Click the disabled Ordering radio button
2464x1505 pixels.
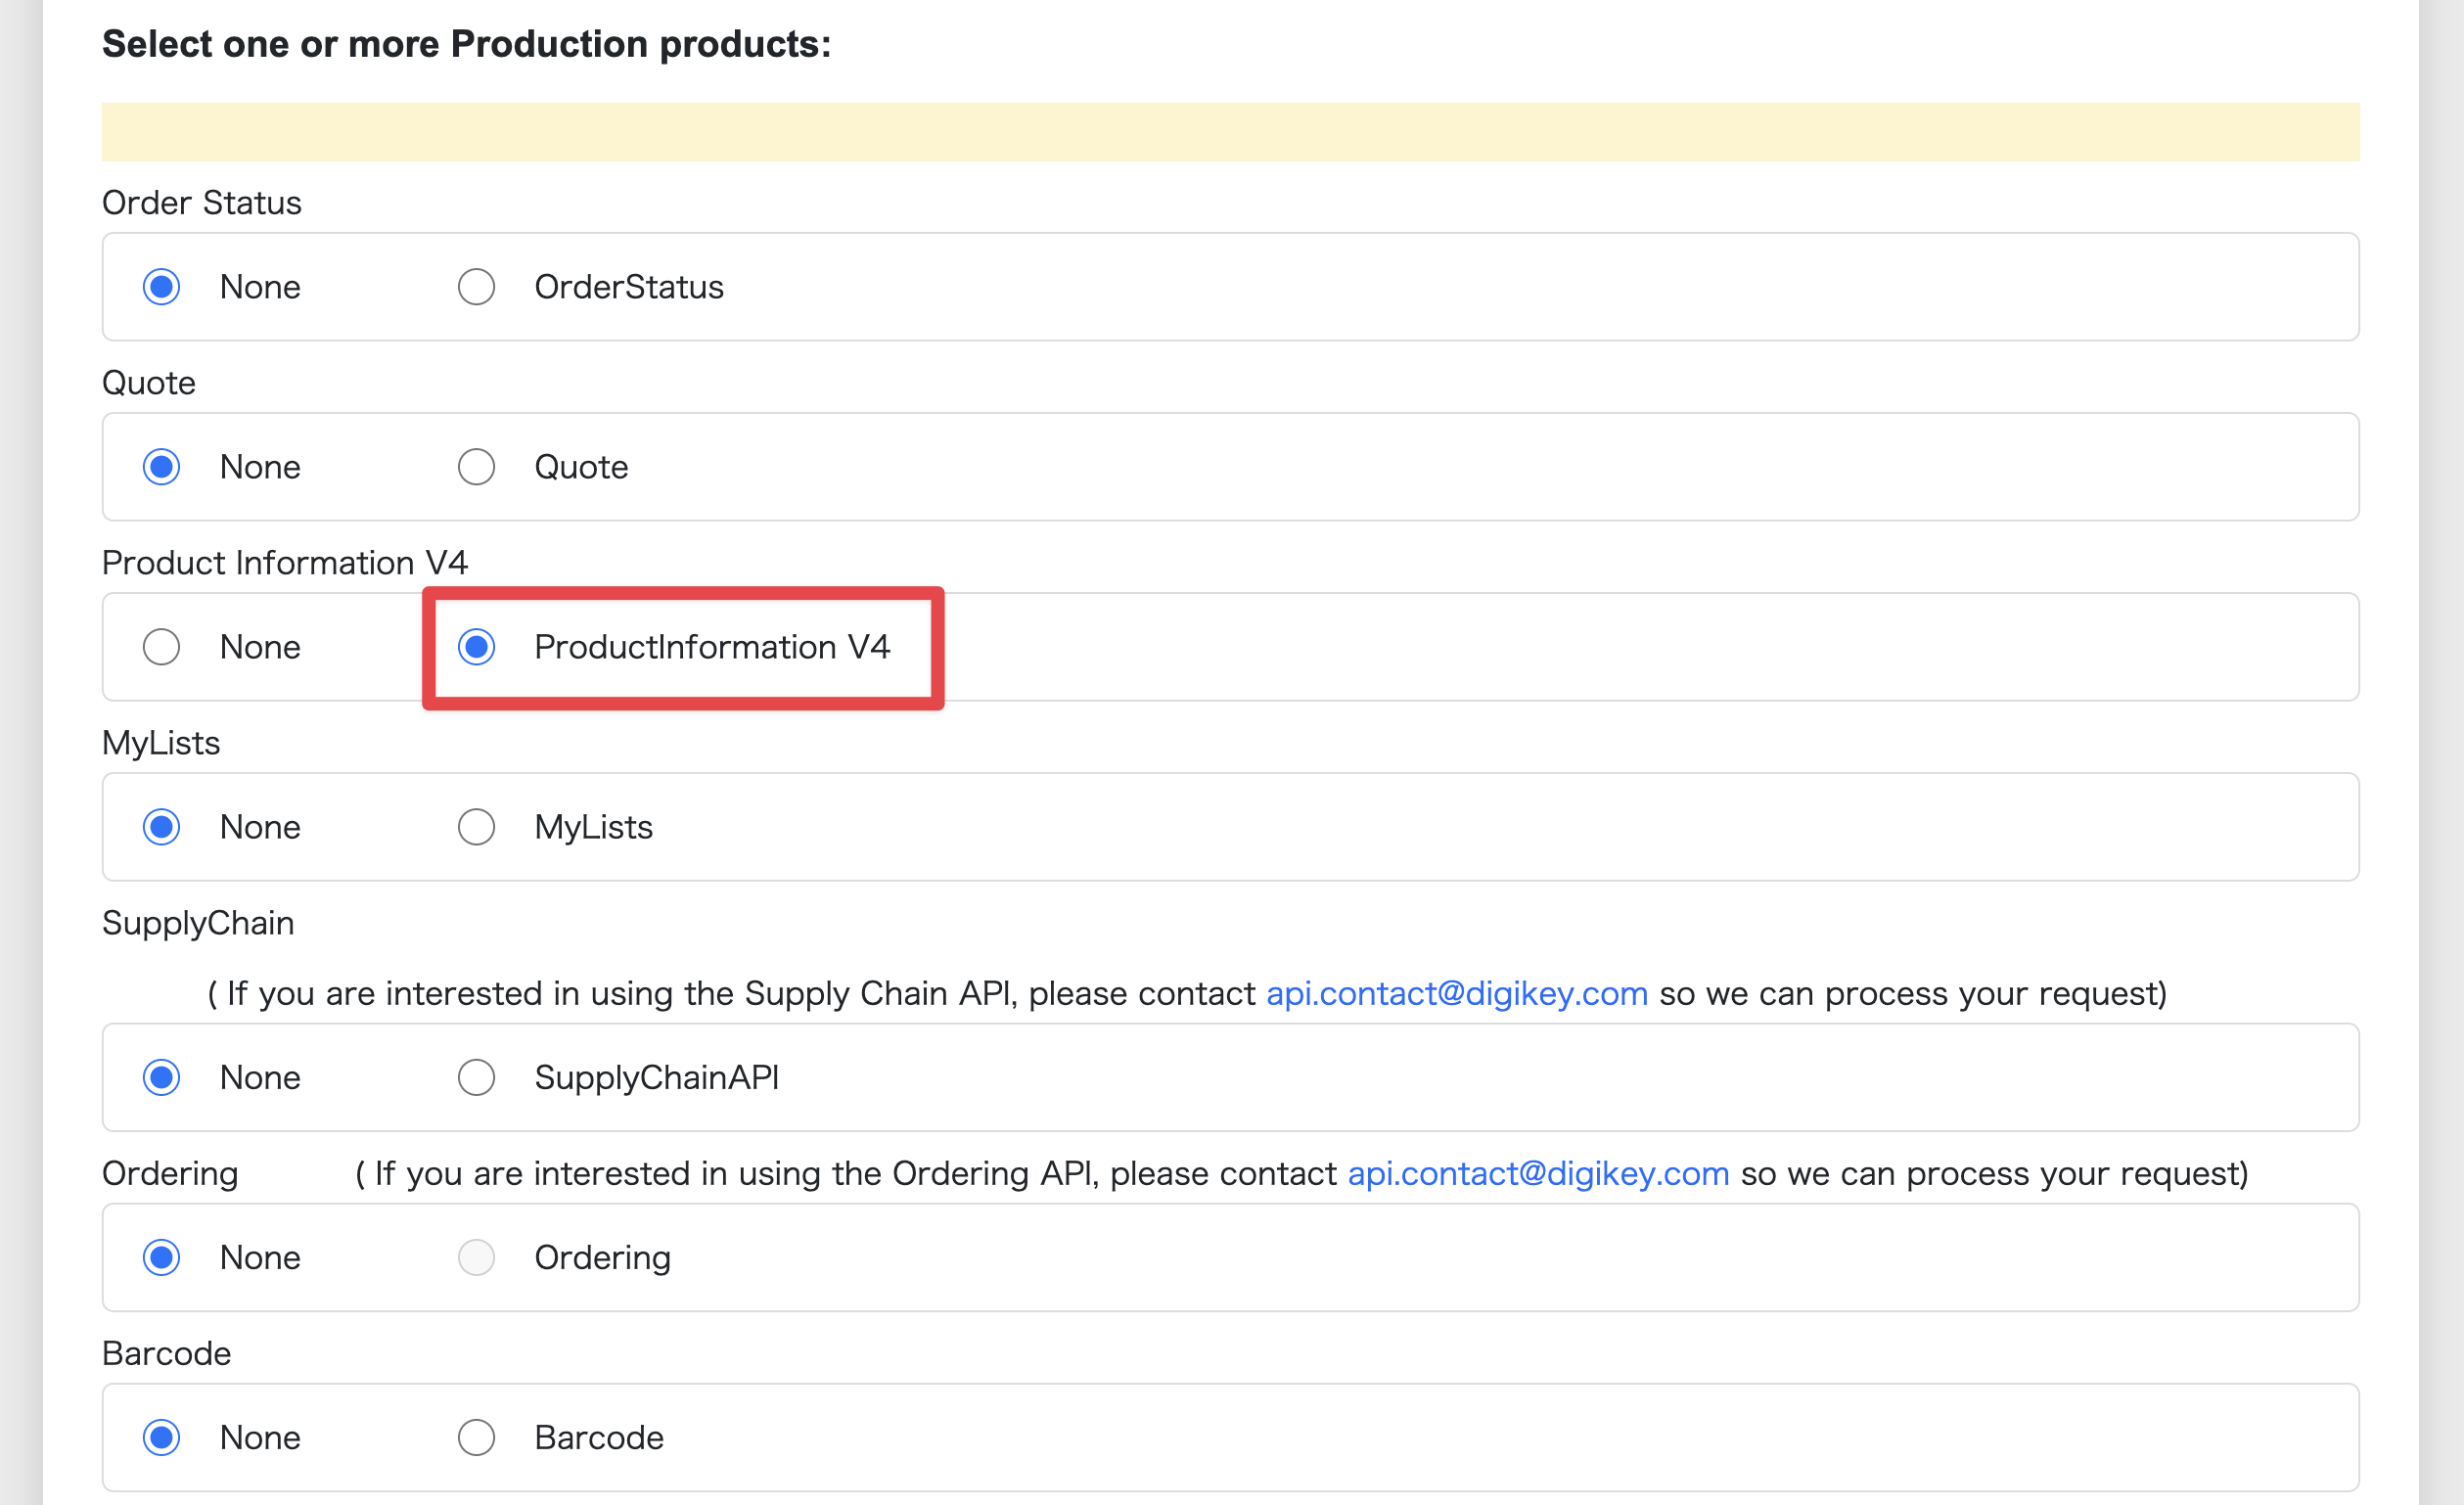(x=476, y=1257)
